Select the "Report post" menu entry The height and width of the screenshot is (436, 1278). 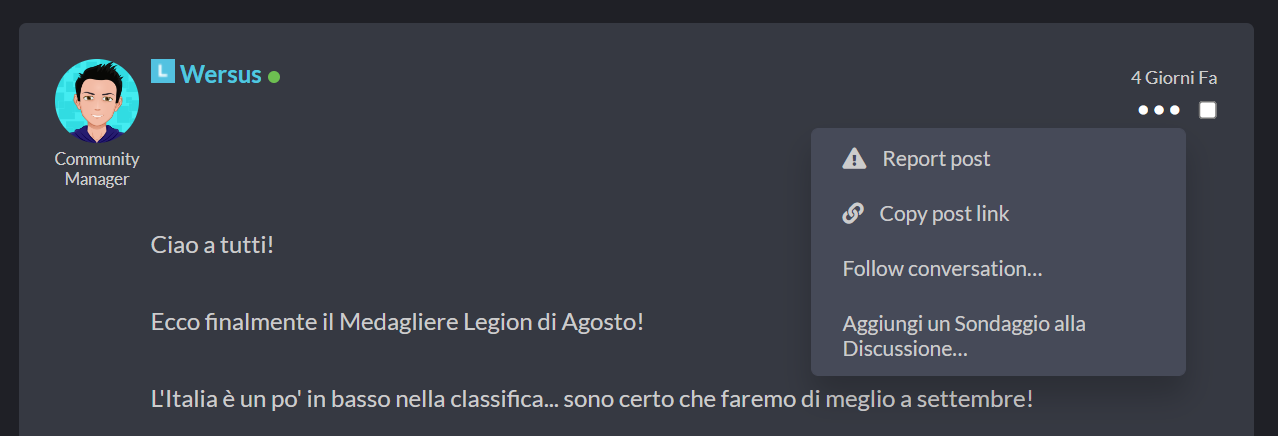point(936,159)
